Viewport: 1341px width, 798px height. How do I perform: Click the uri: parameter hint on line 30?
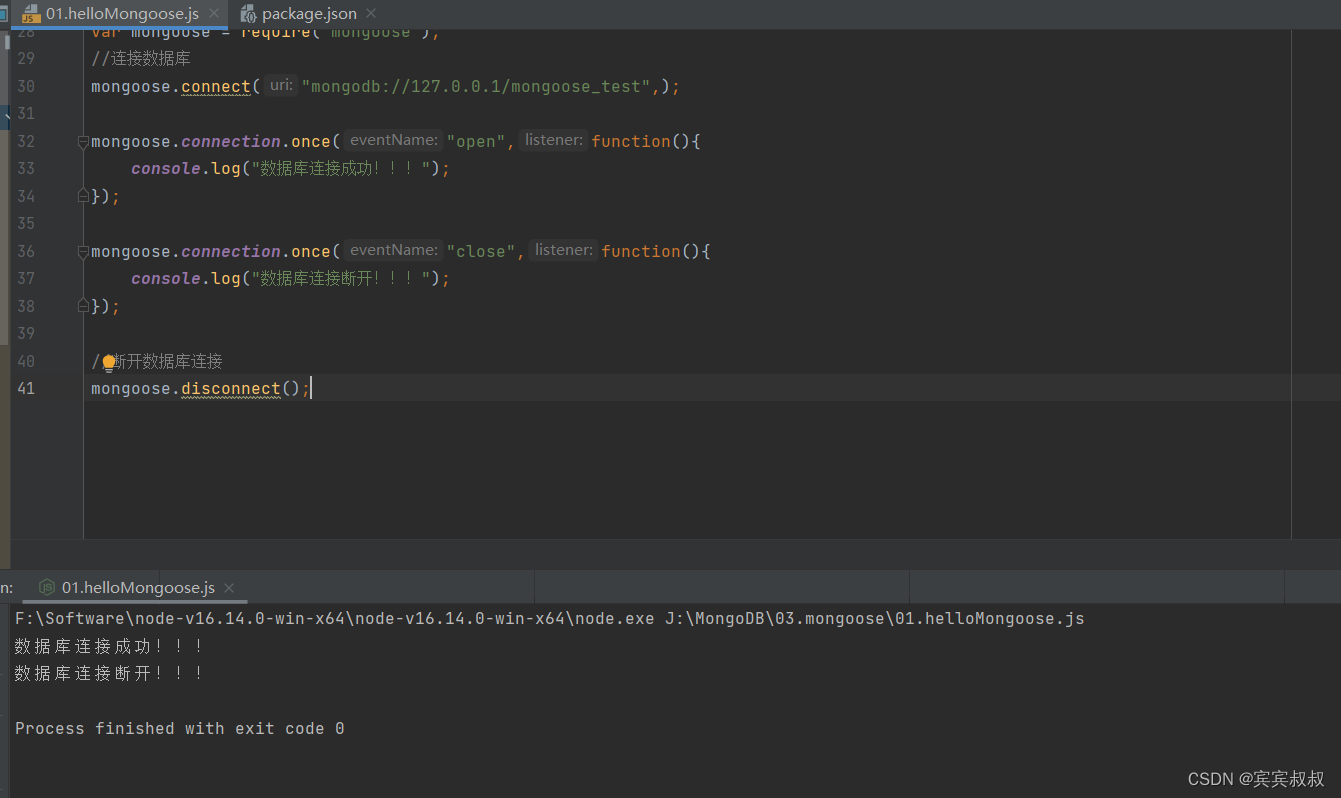click(281, 86)
